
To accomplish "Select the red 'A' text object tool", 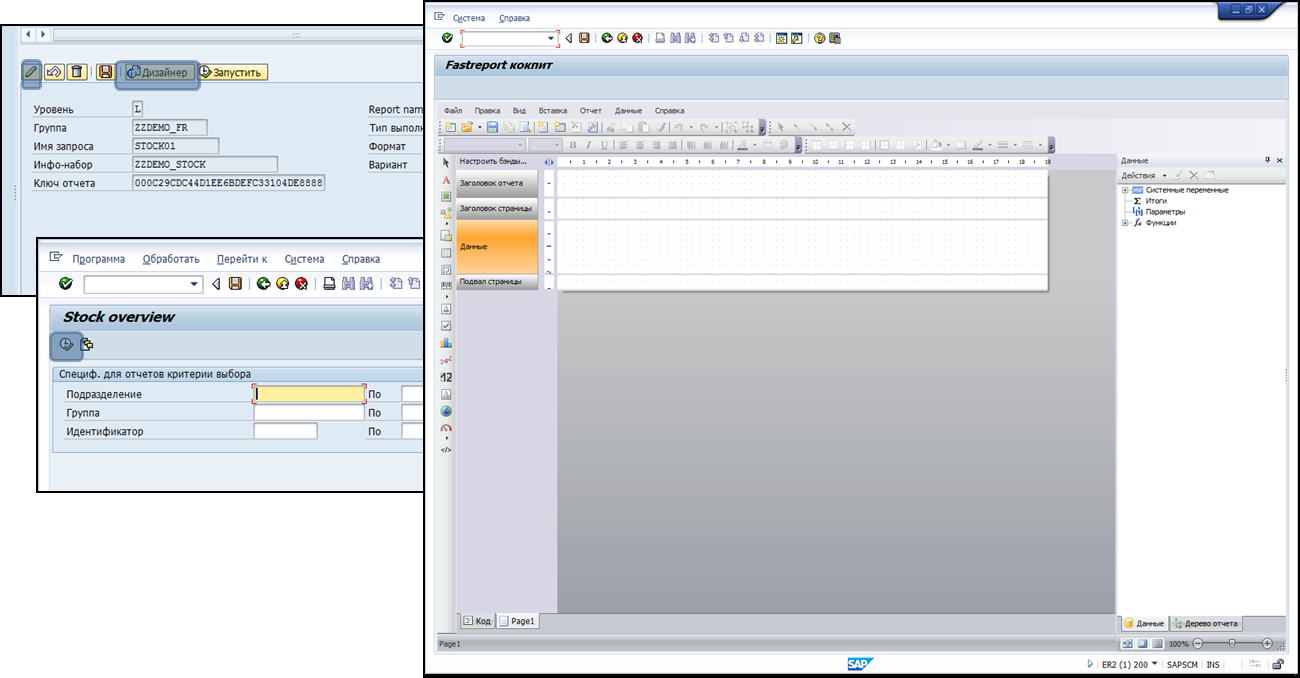I will click(446, 180).
